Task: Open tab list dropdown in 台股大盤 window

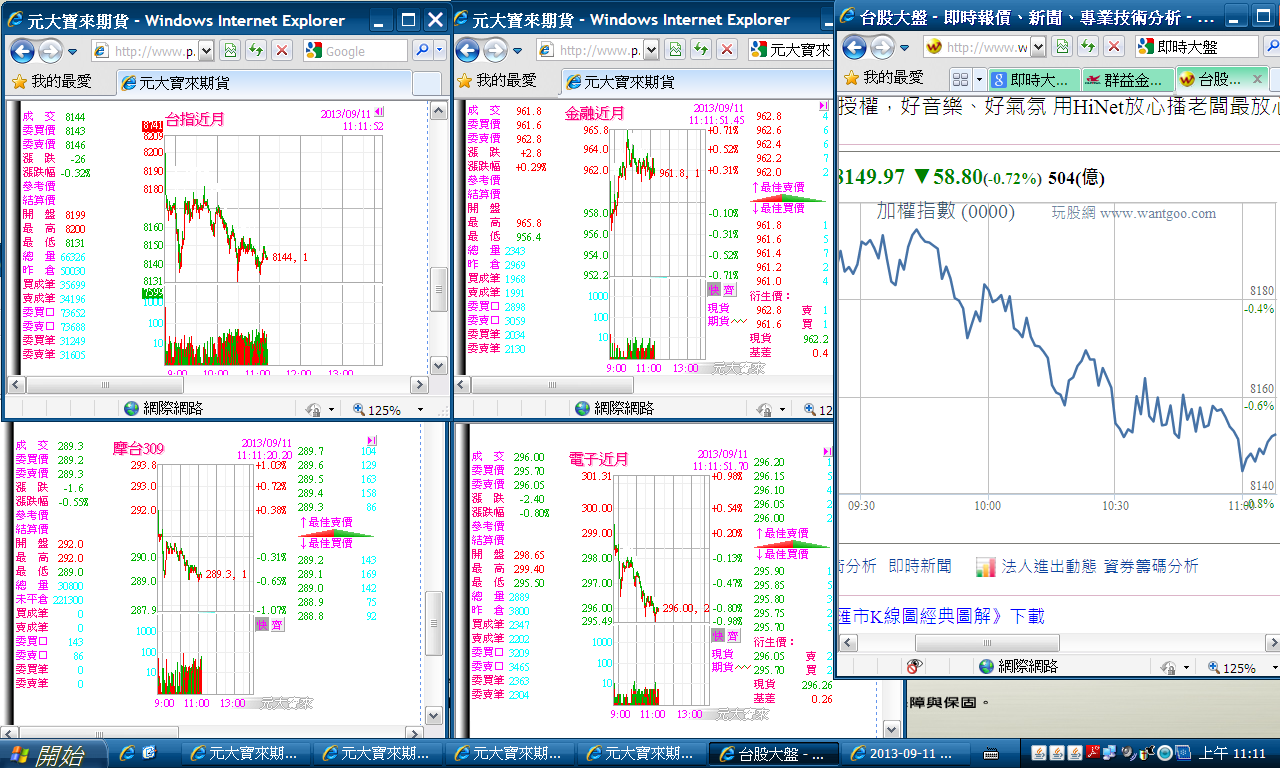Action: click(978, 79)
